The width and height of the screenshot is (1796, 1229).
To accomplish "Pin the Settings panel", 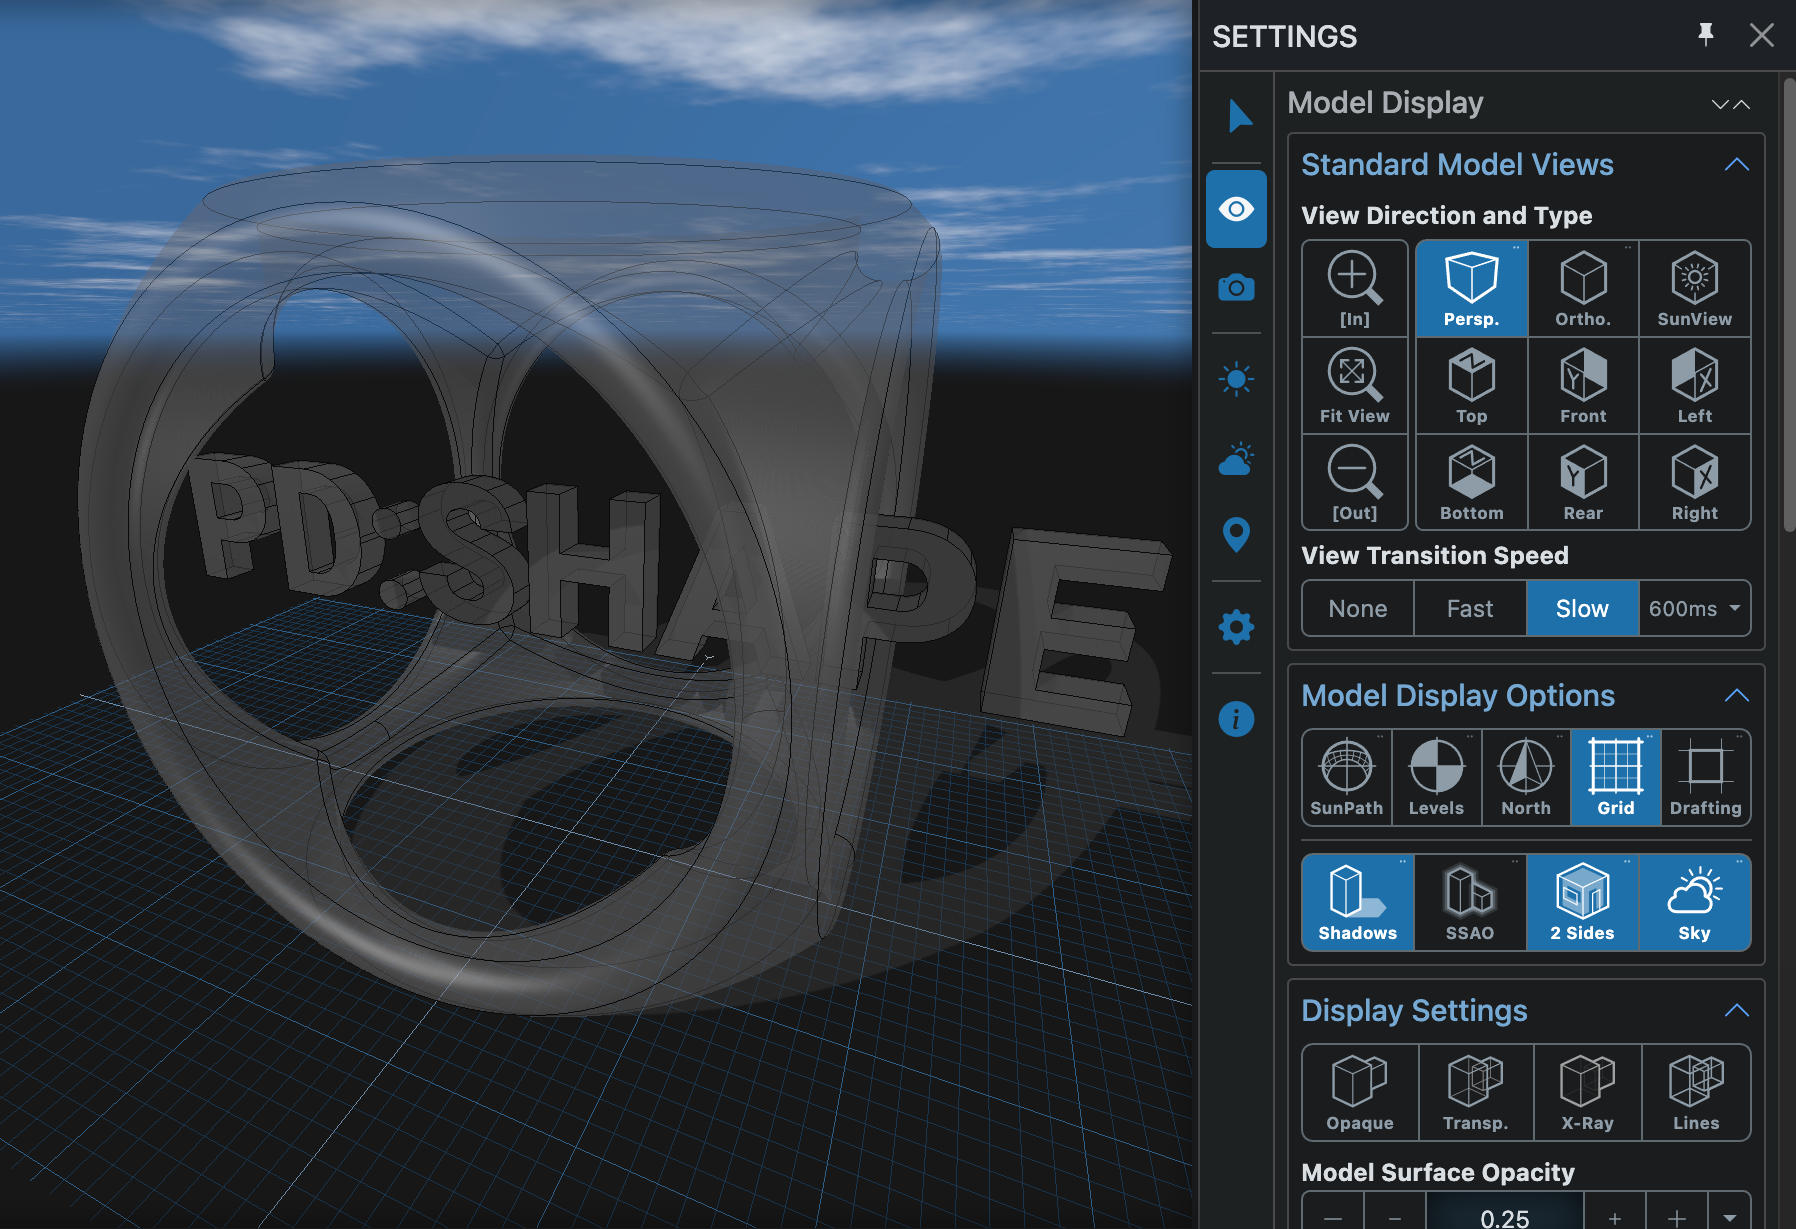I will pyautogui.click(x=1706, y=35).
